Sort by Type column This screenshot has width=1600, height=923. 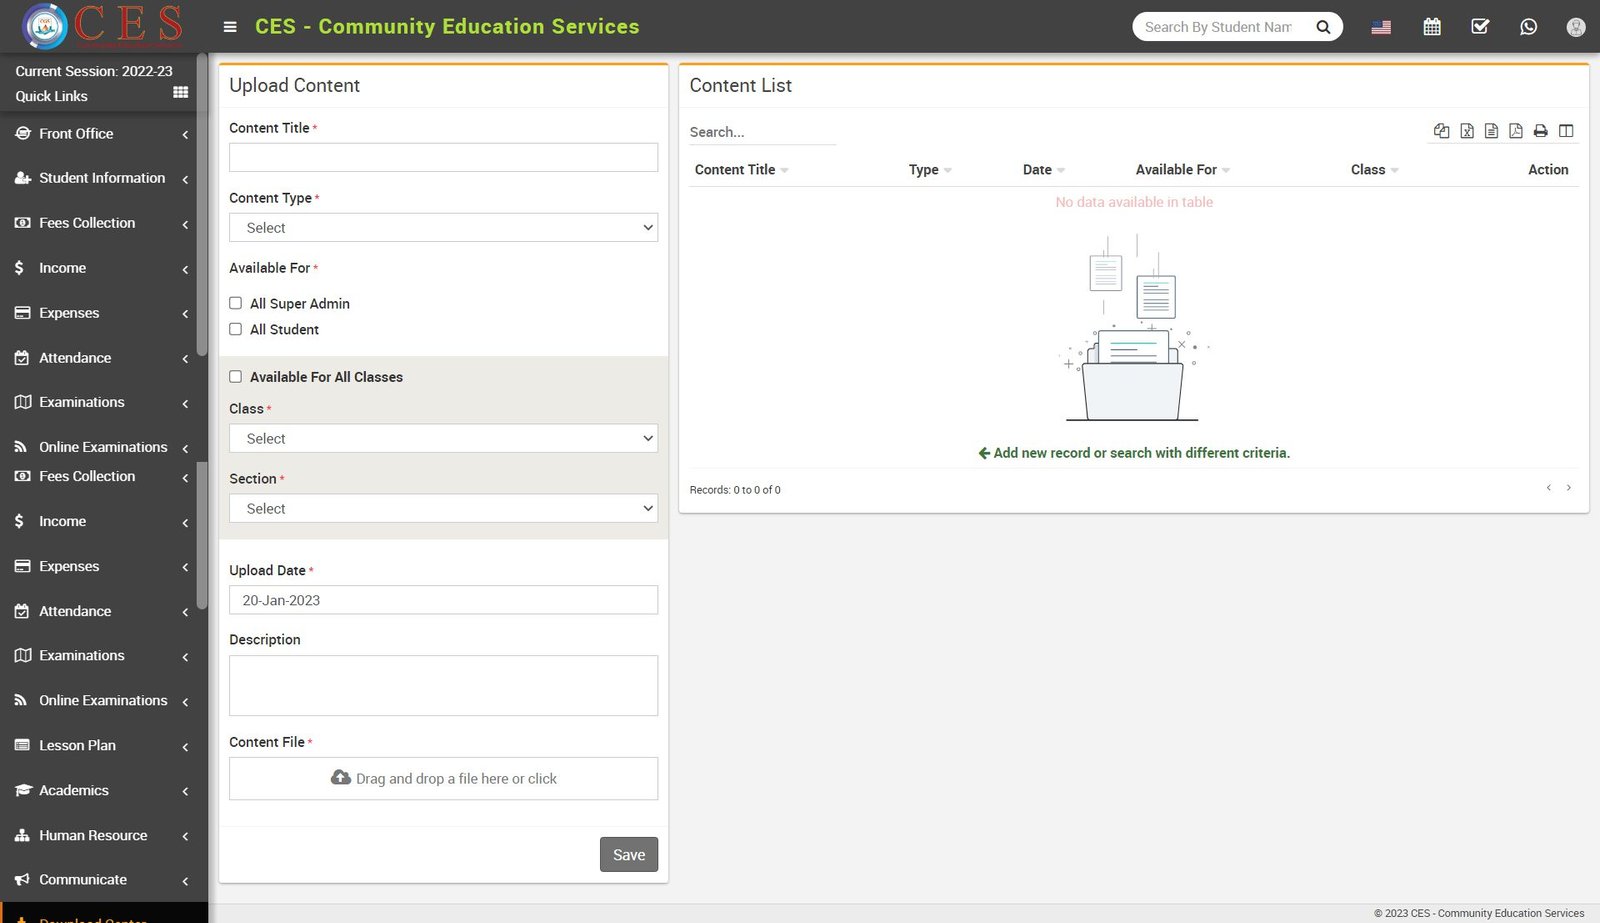[x=930, y=170]
